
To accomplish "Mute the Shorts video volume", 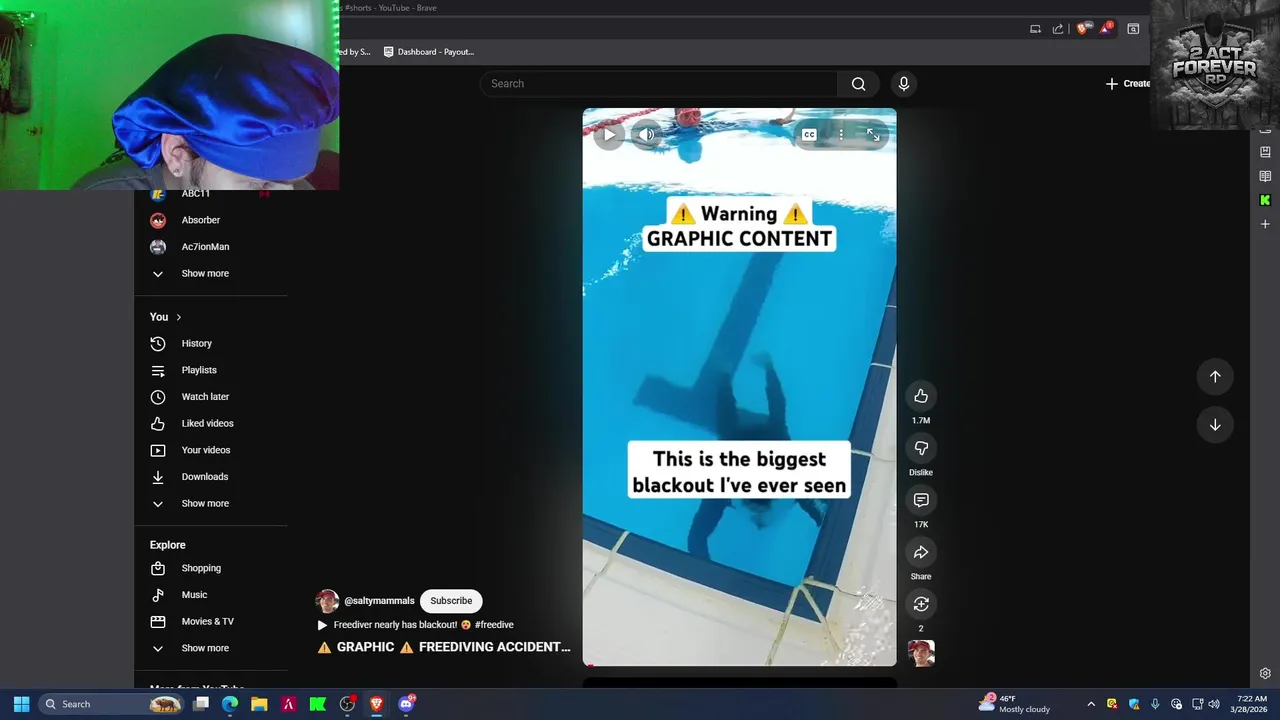I will (647, 135).
